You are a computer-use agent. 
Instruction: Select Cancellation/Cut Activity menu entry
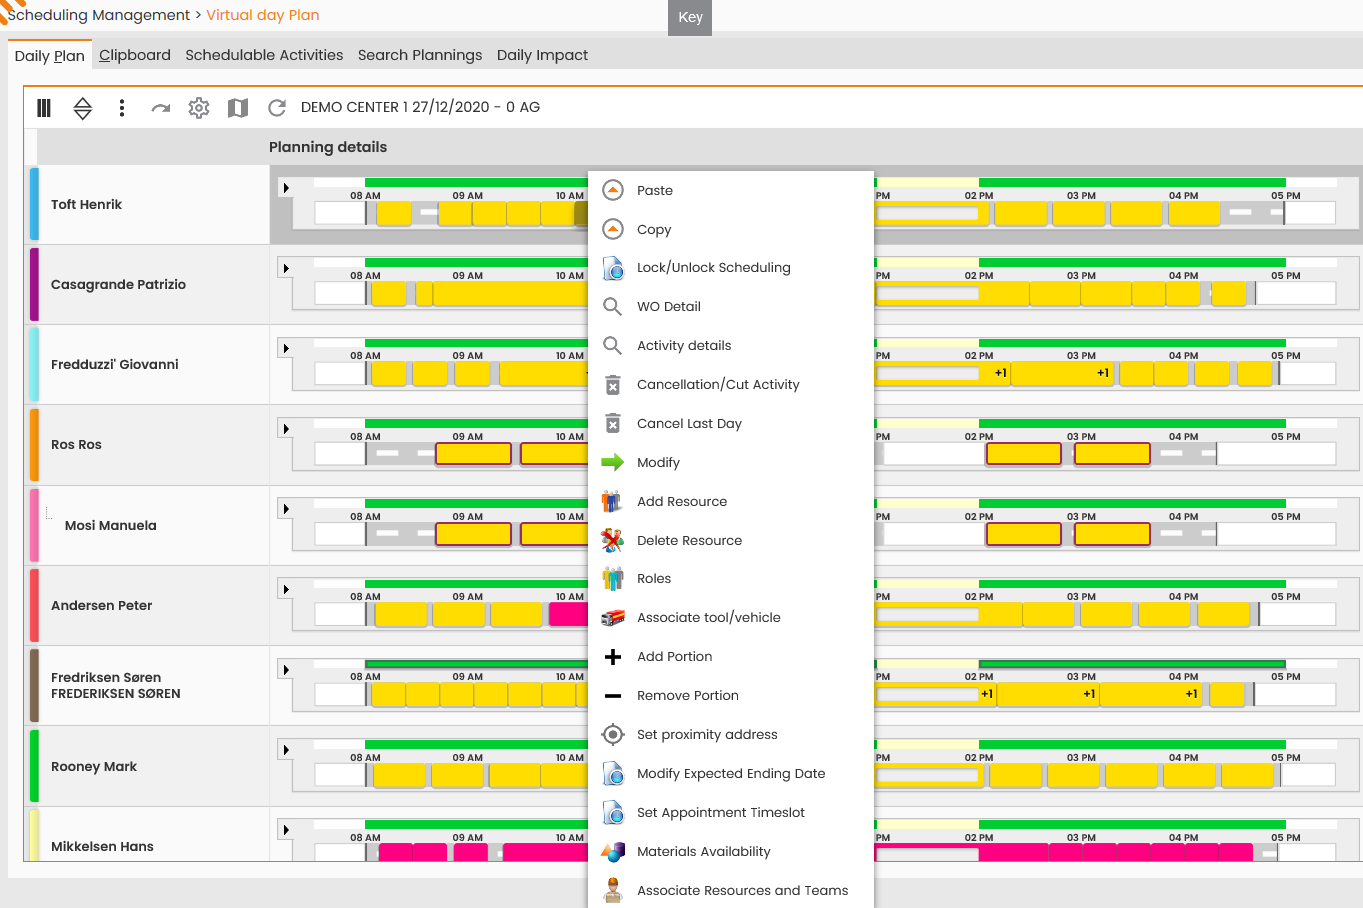(x=718, y=385)
